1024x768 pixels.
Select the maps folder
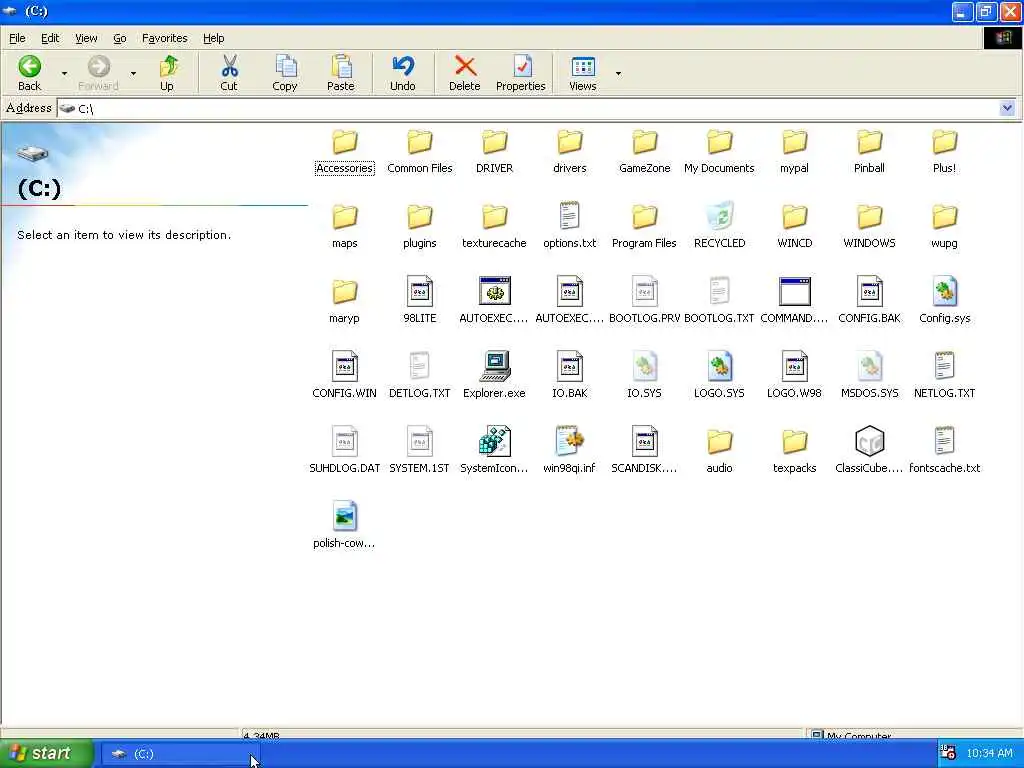[345, 227]
